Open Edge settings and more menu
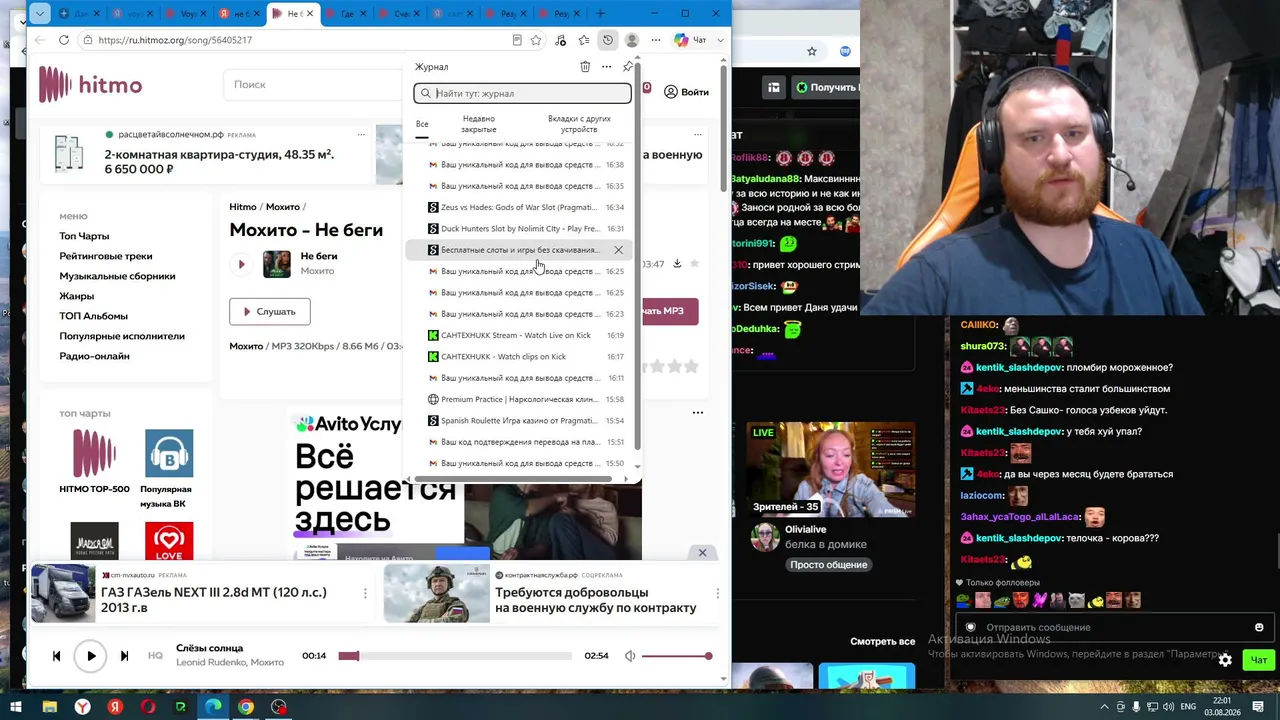The width and height of the screenshot is (1280, 720). point(656,40)
